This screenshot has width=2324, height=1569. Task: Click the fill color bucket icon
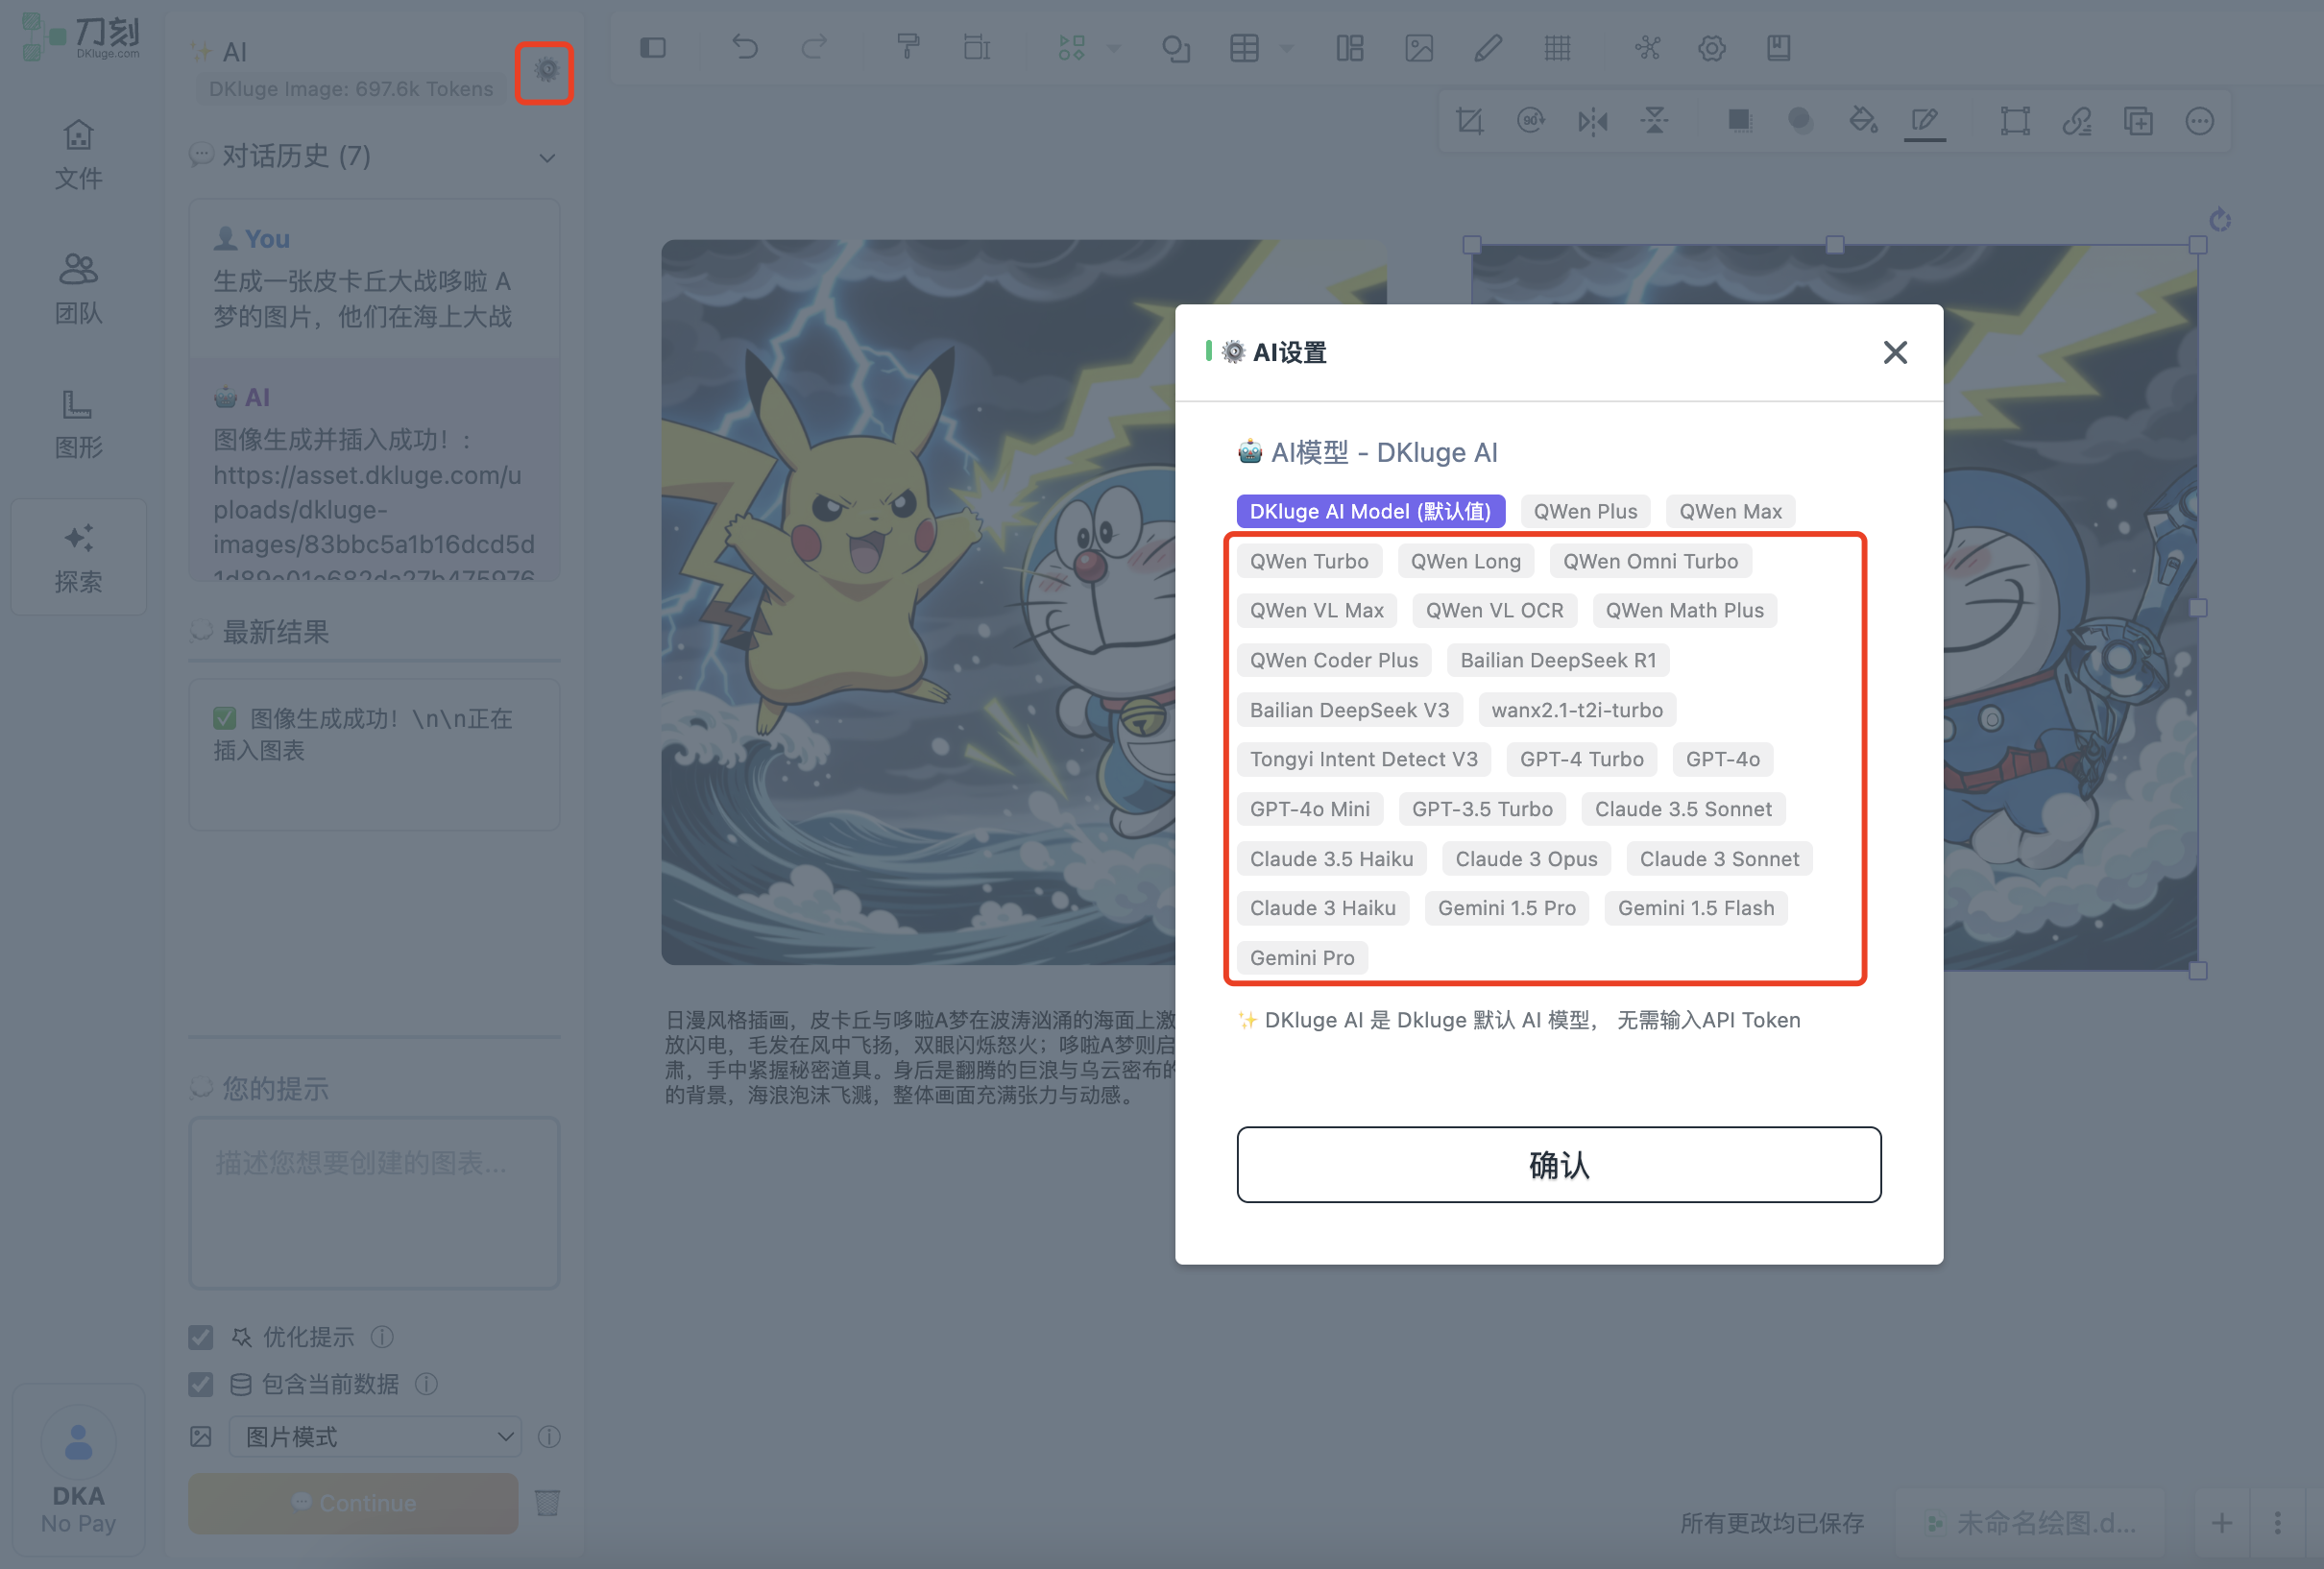pyautogui.click(x=1862, y=121)
